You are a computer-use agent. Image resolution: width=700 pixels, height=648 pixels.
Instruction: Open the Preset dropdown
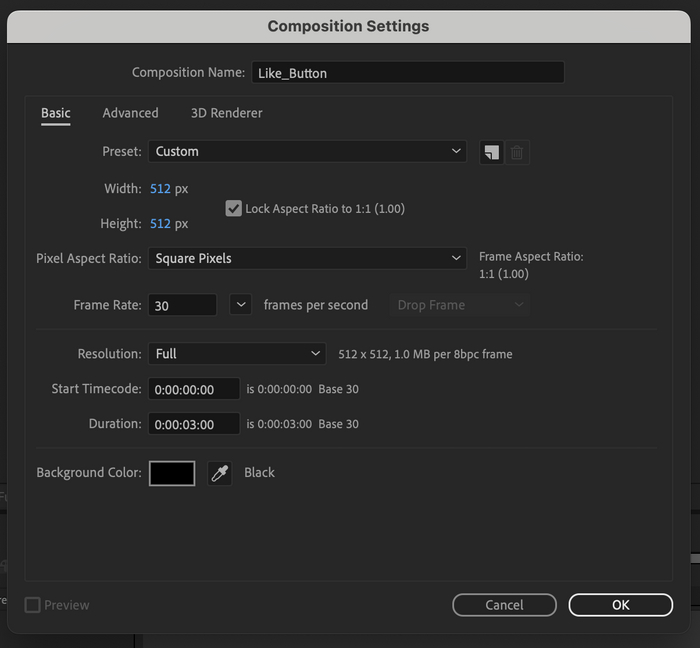pos(307,152)
